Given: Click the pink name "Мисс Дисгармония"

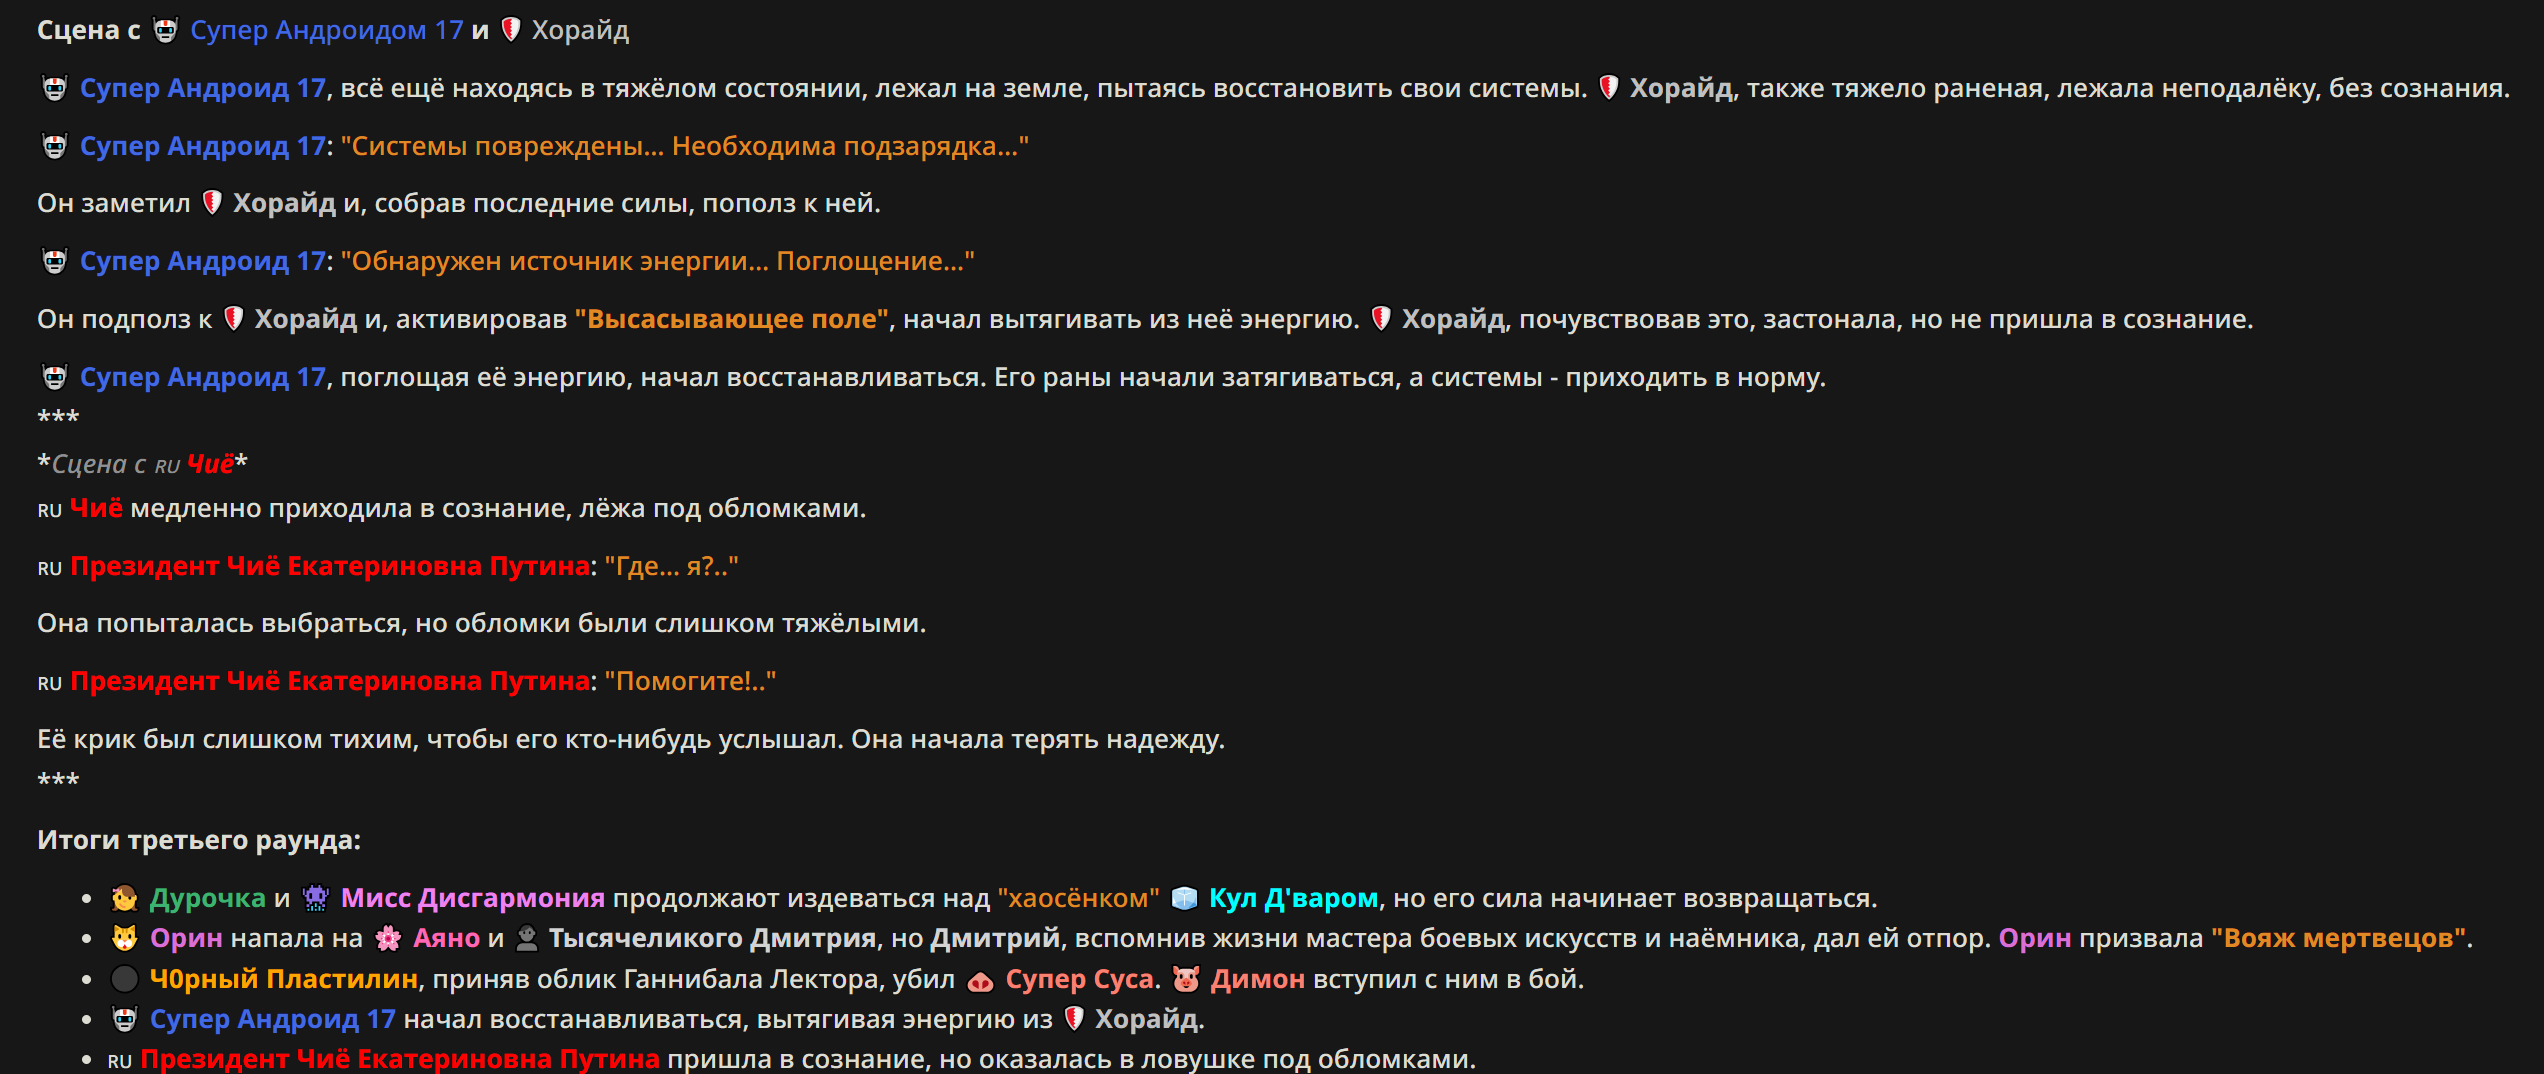Looking at the screenshot, I should (473, 899).
